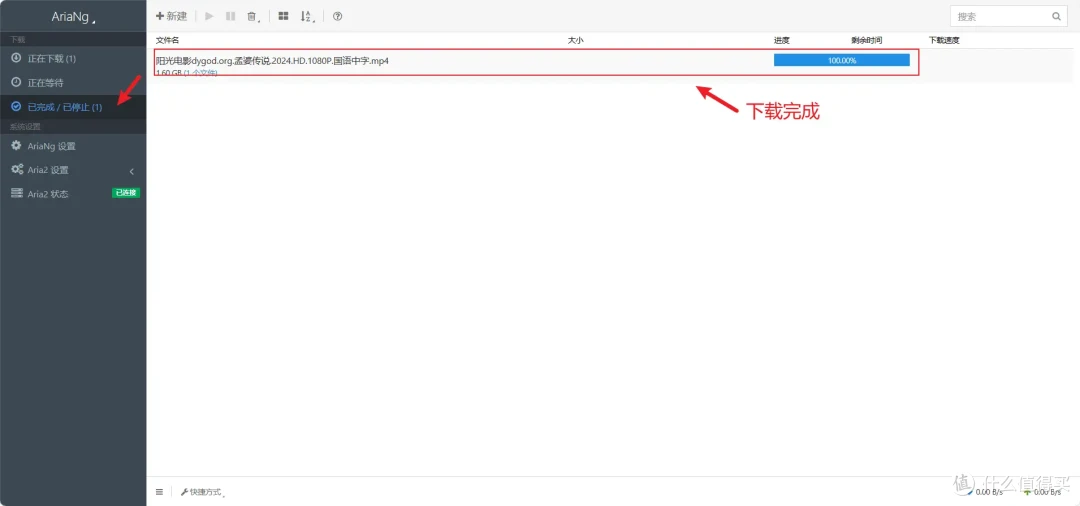
Task: Click the select-all grid icon
Action: click(x=283, y=16)
